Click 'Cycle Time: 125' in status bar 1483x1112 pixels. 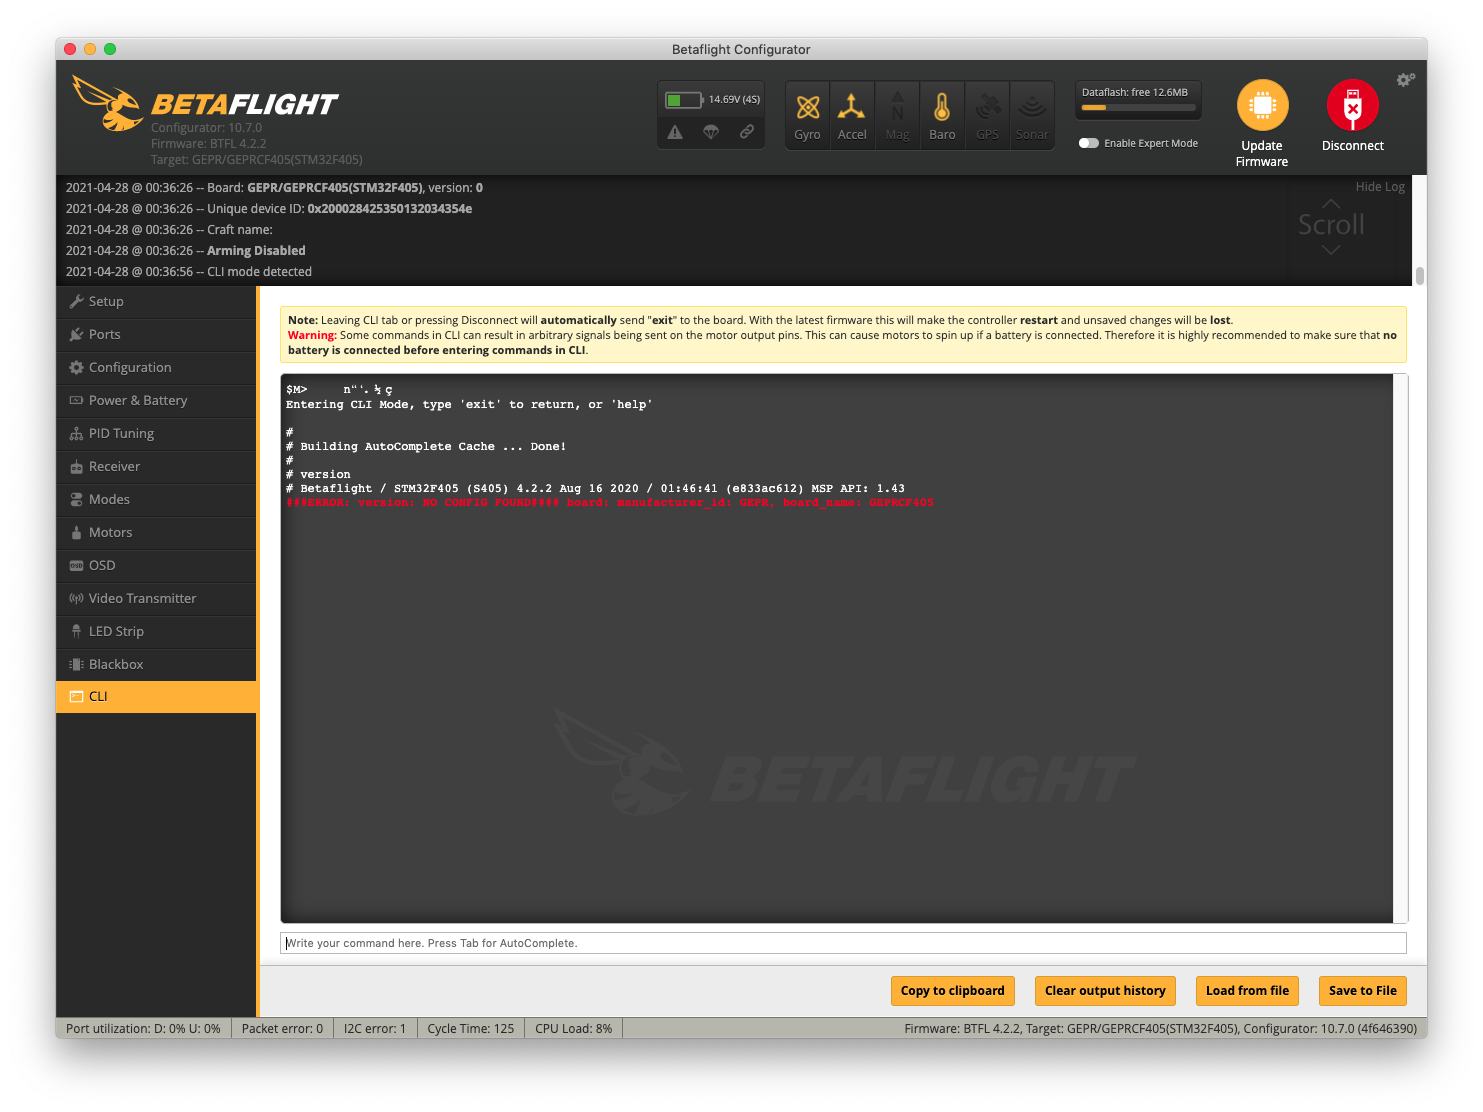point(470,1028)
